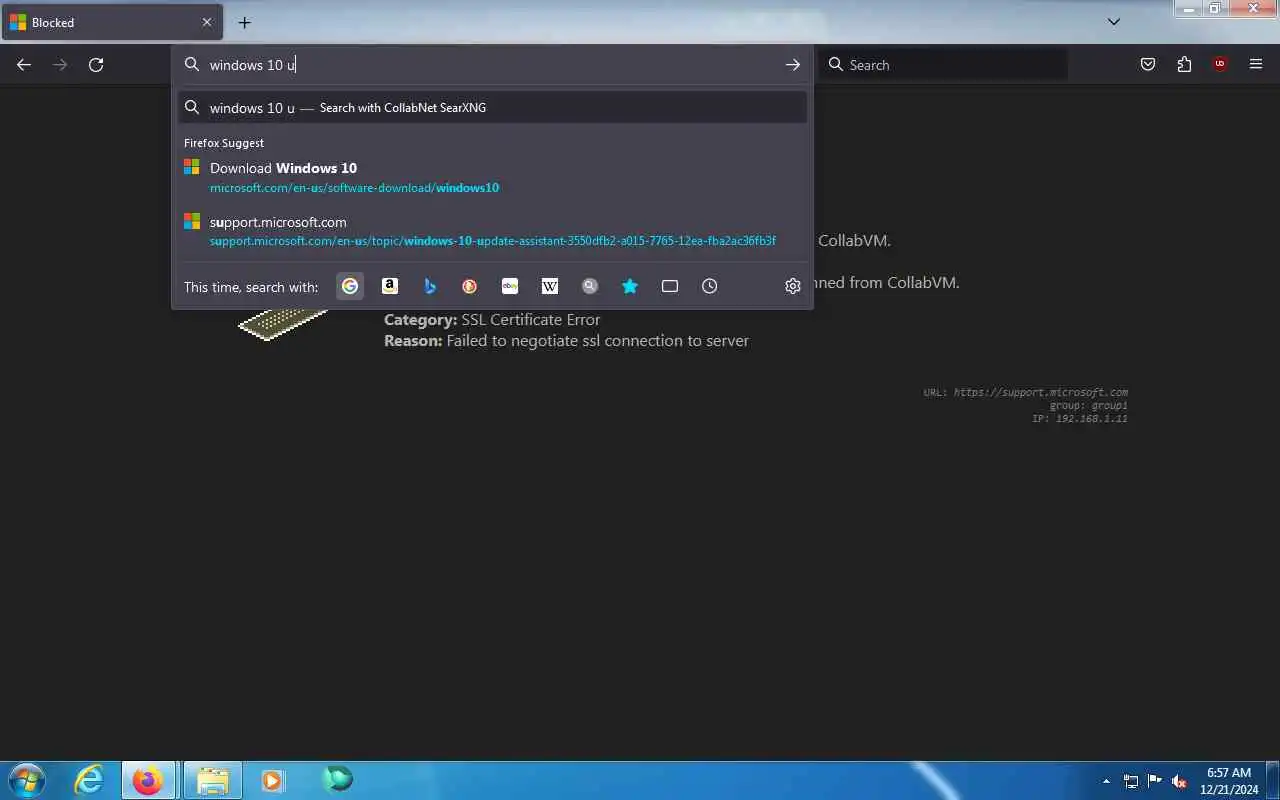Search with the gray magnifier engine icon
This screenshot has height=800, width=1280.
click(590, 286)
